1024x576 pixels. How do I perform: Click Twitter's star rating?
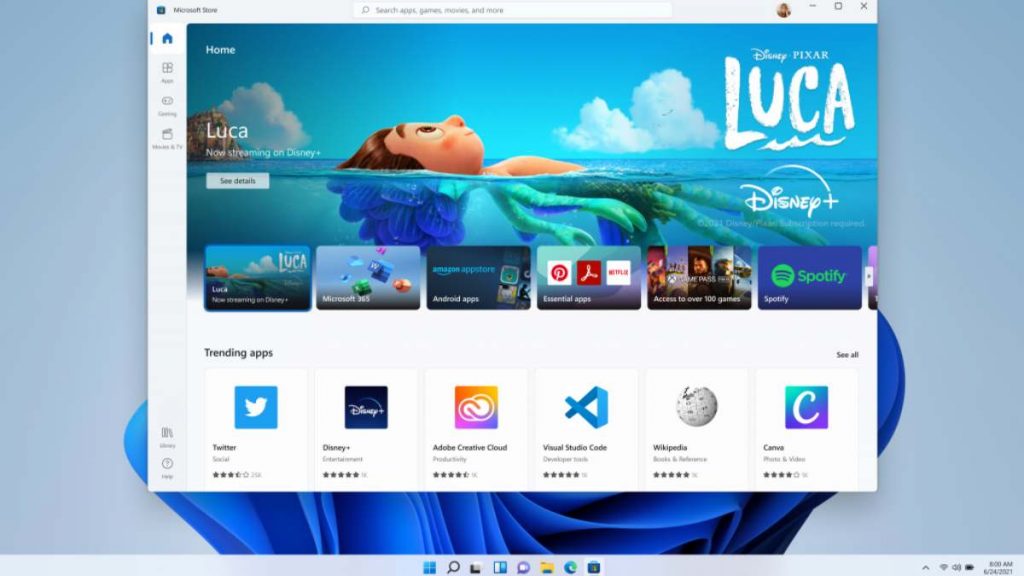(231, 475)
